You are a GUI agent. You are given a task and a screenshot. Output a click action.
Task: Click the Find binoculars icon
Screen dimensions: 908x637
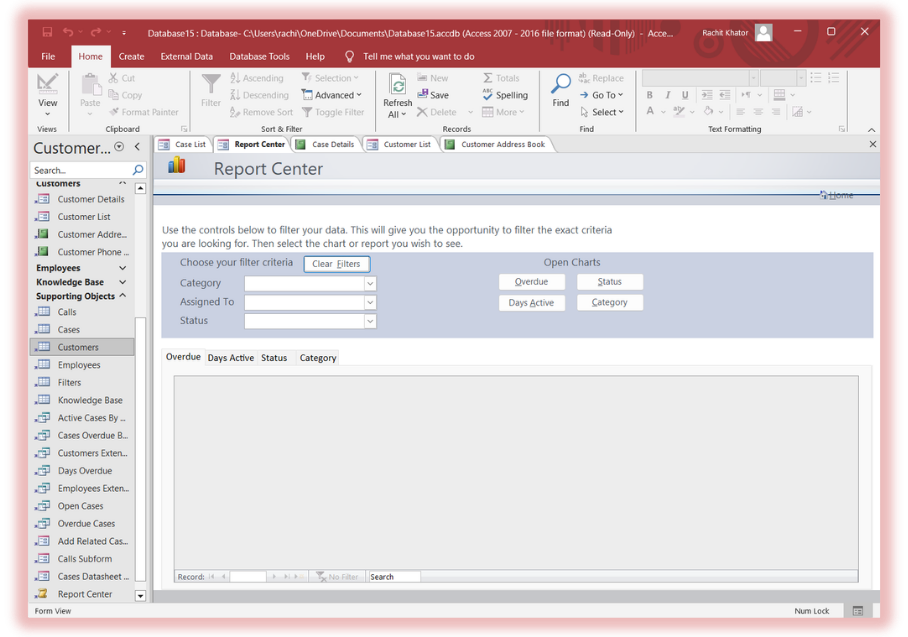point(560,85)
